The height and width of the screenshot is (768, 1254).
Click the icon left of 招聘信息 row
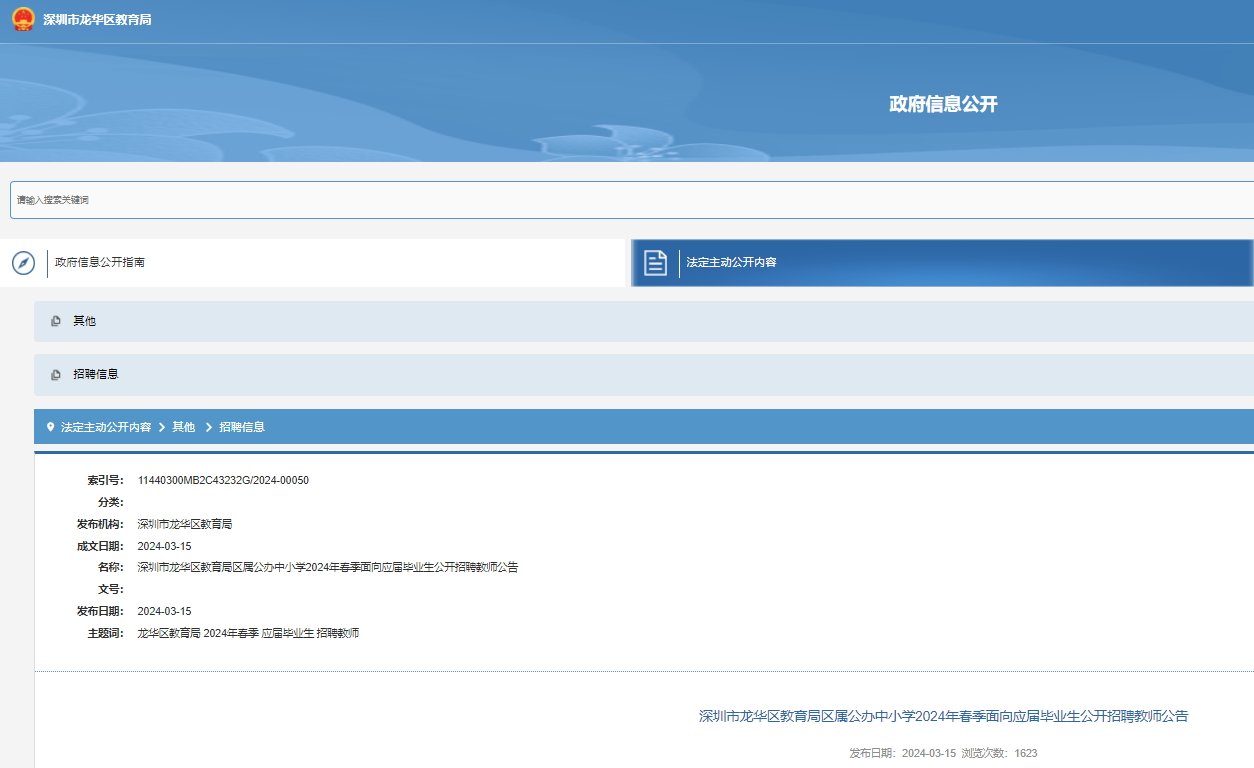56,375
